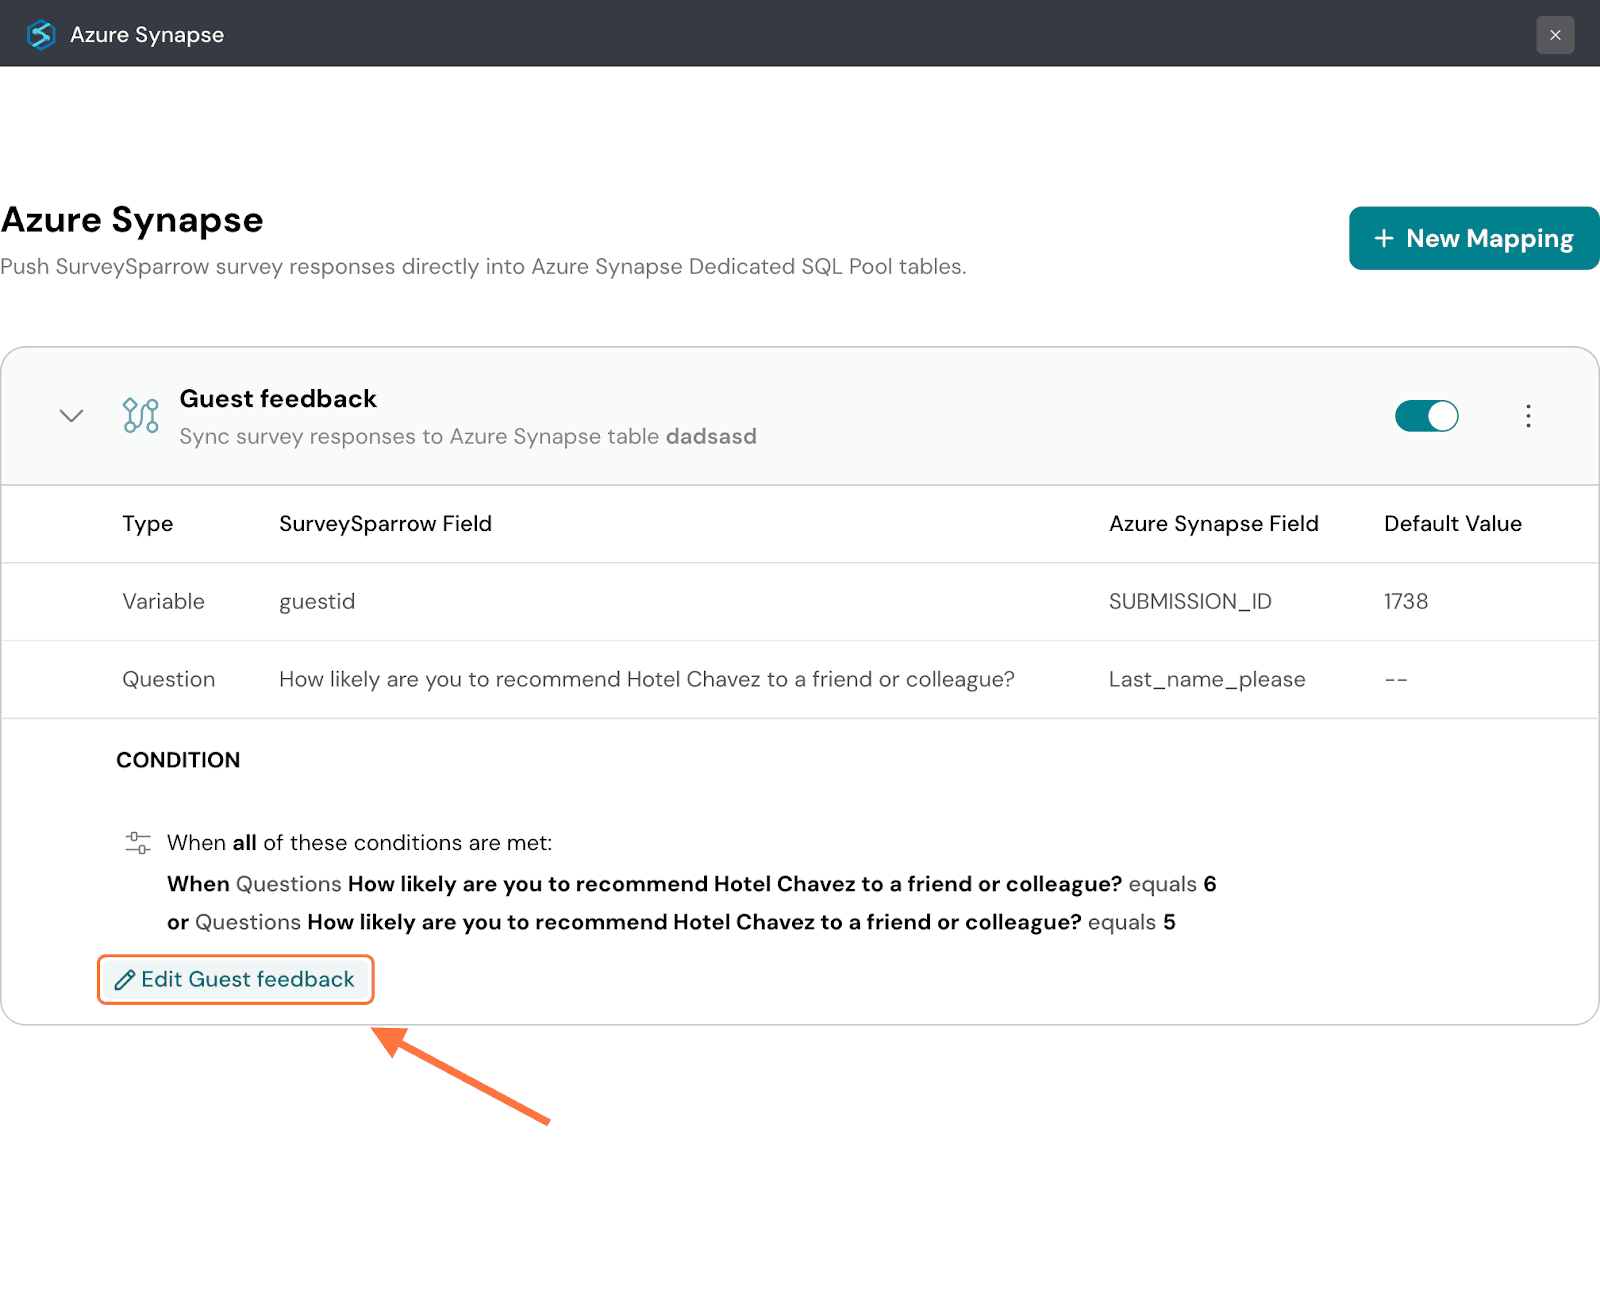Select the guestid variable field

(317, 602)
